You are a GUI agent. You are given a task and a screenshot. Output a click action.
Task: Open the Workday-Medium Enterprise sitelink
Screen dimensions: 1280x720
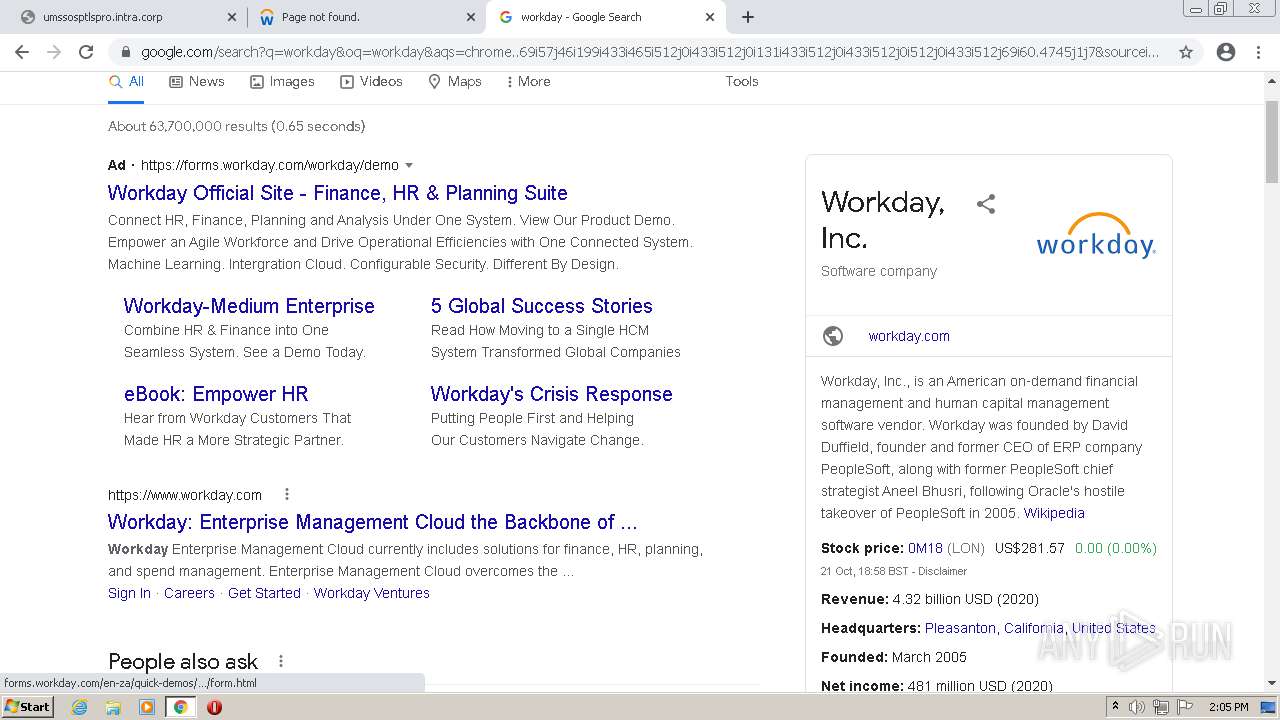249,306
